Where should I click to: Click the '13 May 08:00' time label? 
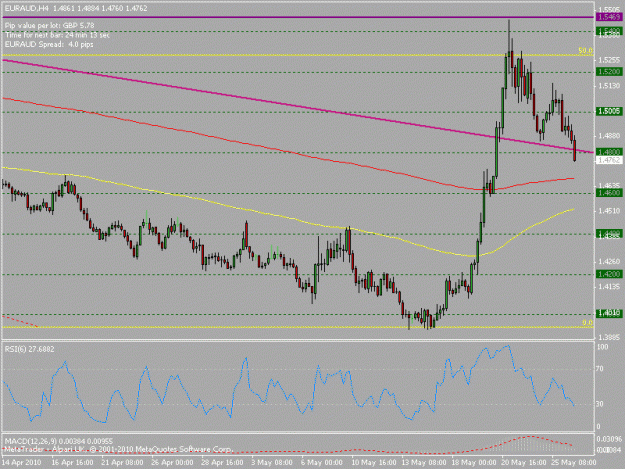pos(422,463)
